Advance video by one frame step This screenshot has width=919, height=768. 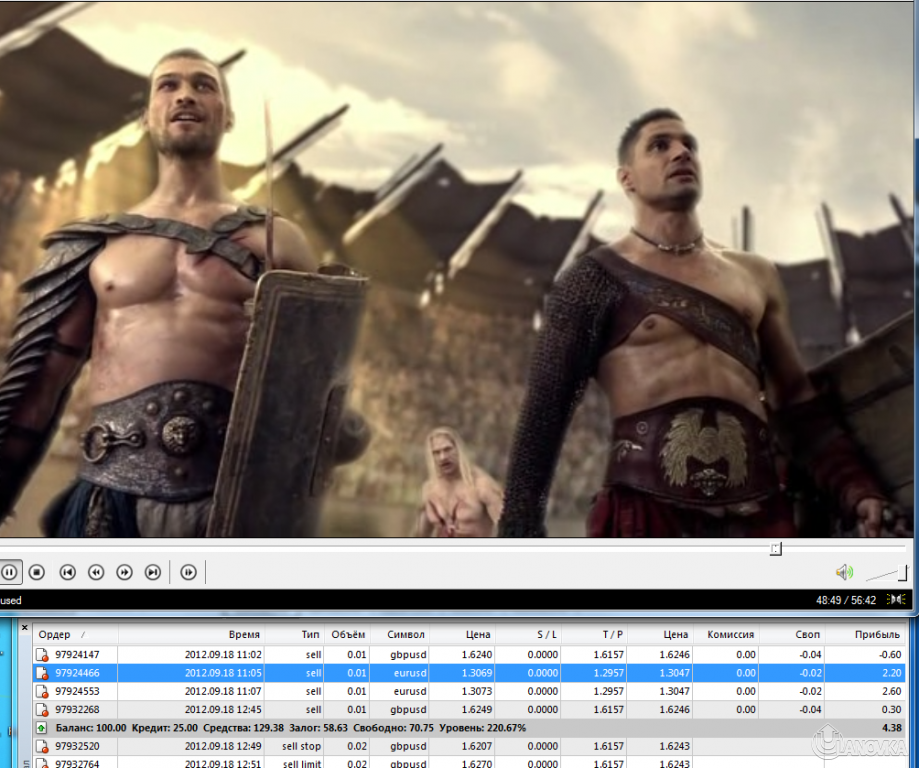188,572
